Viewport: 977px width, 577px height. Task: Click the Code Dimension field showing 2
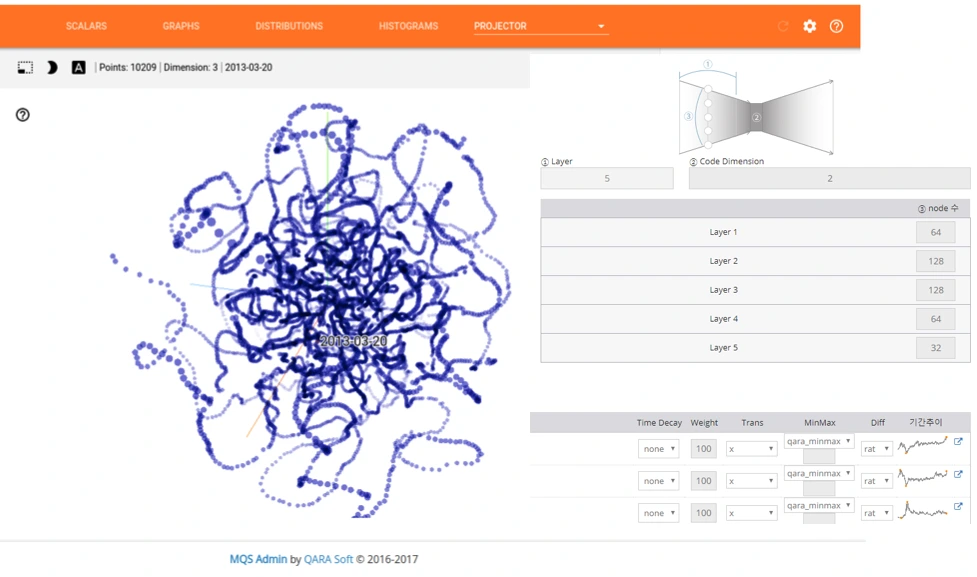pos(829,178)
